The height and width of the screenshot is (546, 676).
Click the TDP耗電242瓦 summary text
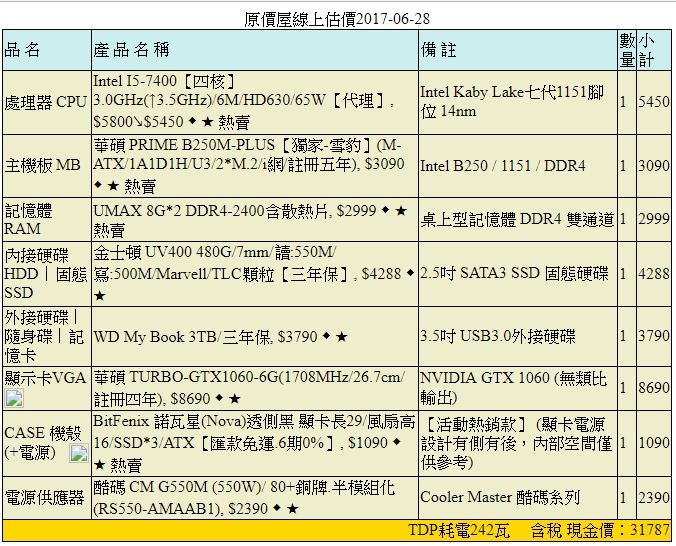[x=459, y=530]
